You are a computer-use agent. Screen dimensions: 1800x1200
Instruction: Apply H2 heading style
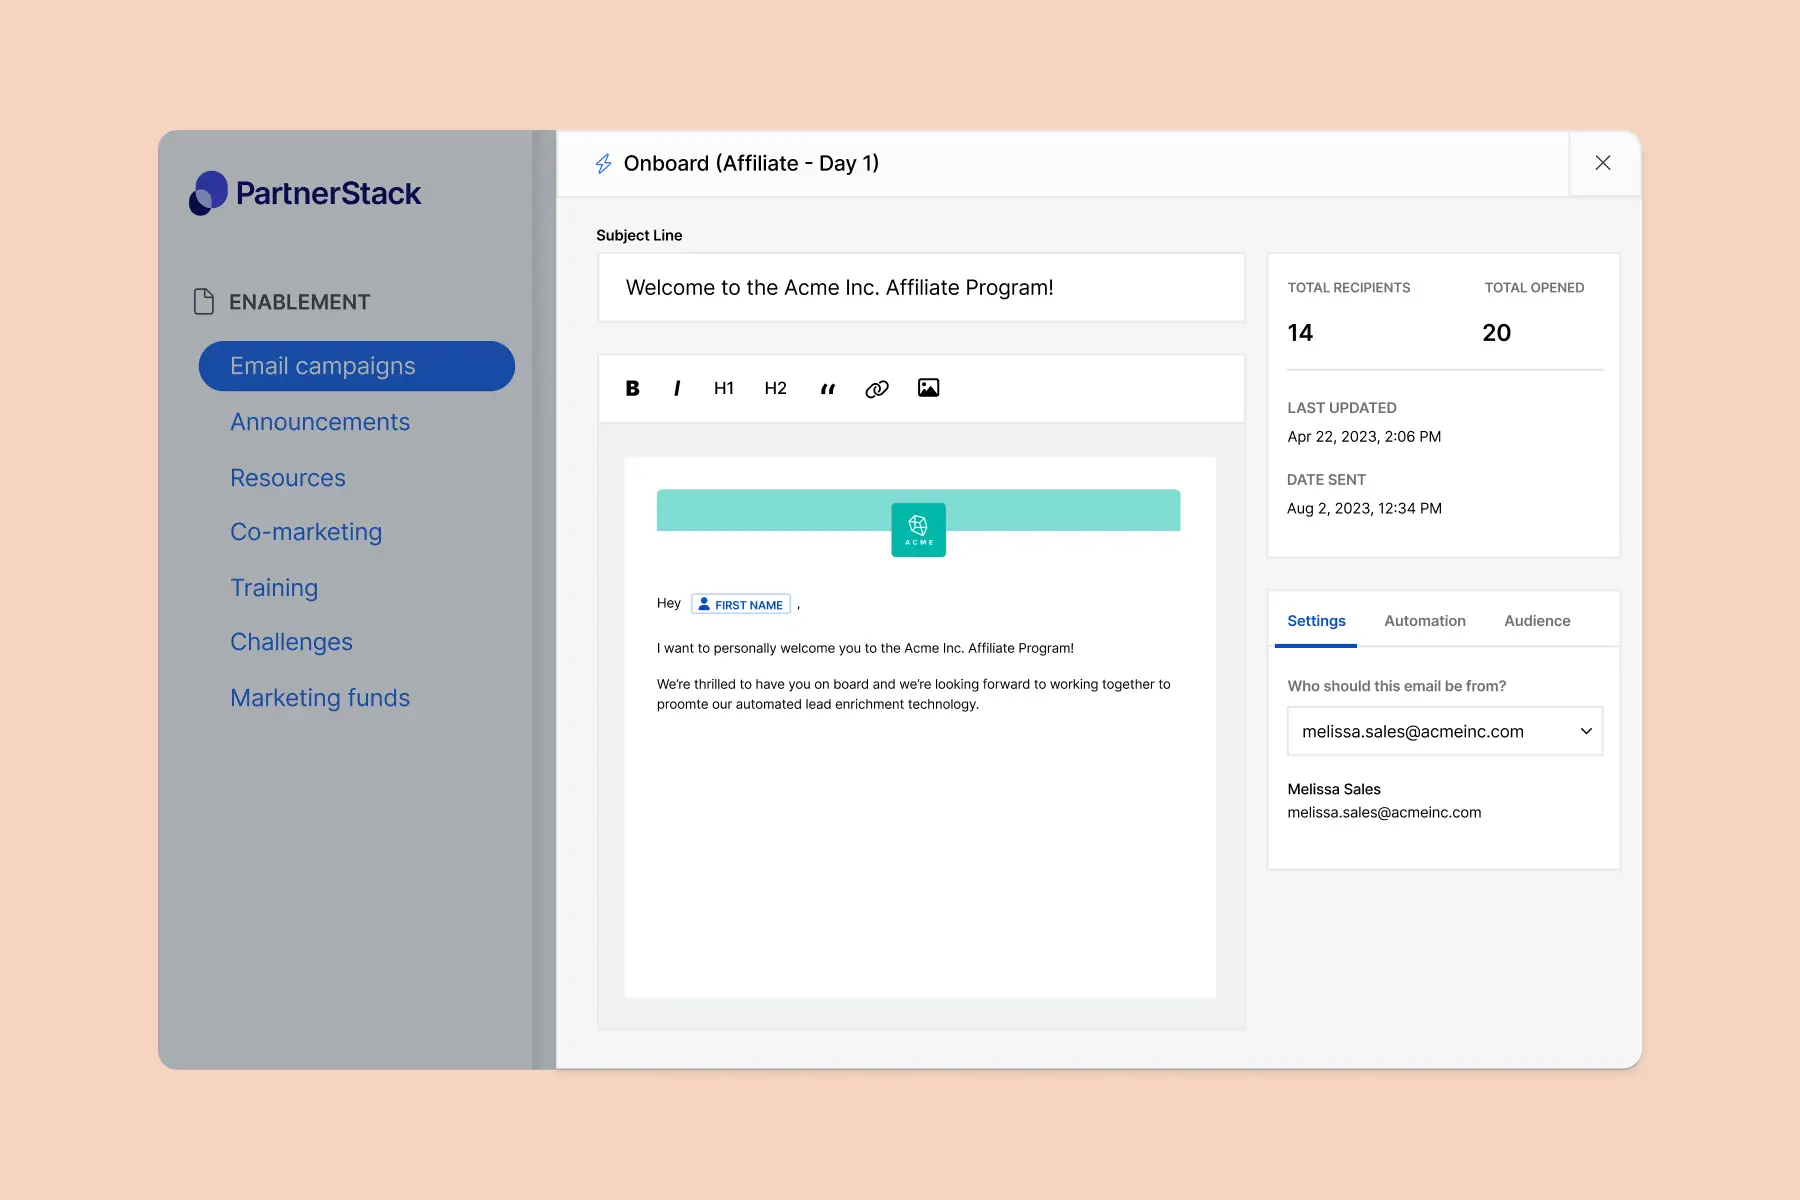pos(775,388)
